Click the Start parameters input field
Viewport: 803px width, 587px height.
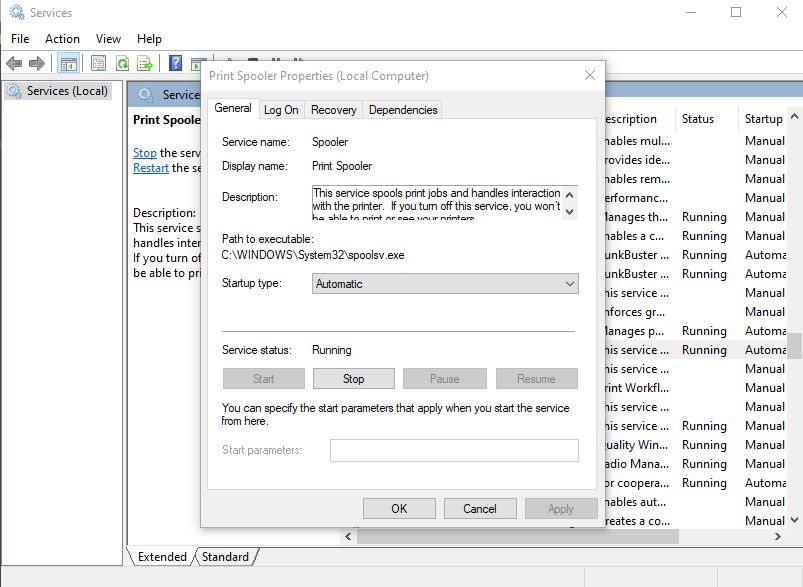pyautogui.click(x=454, y=450)
